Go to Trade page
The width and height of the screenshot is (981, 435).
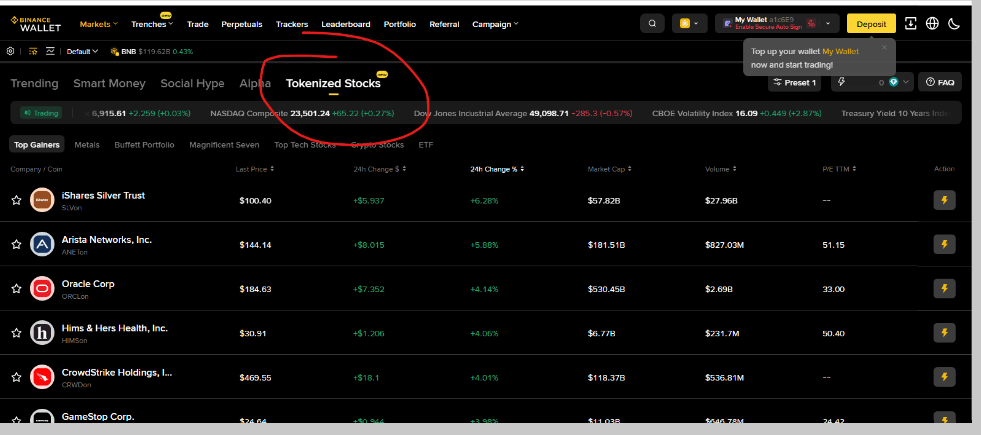198,24
